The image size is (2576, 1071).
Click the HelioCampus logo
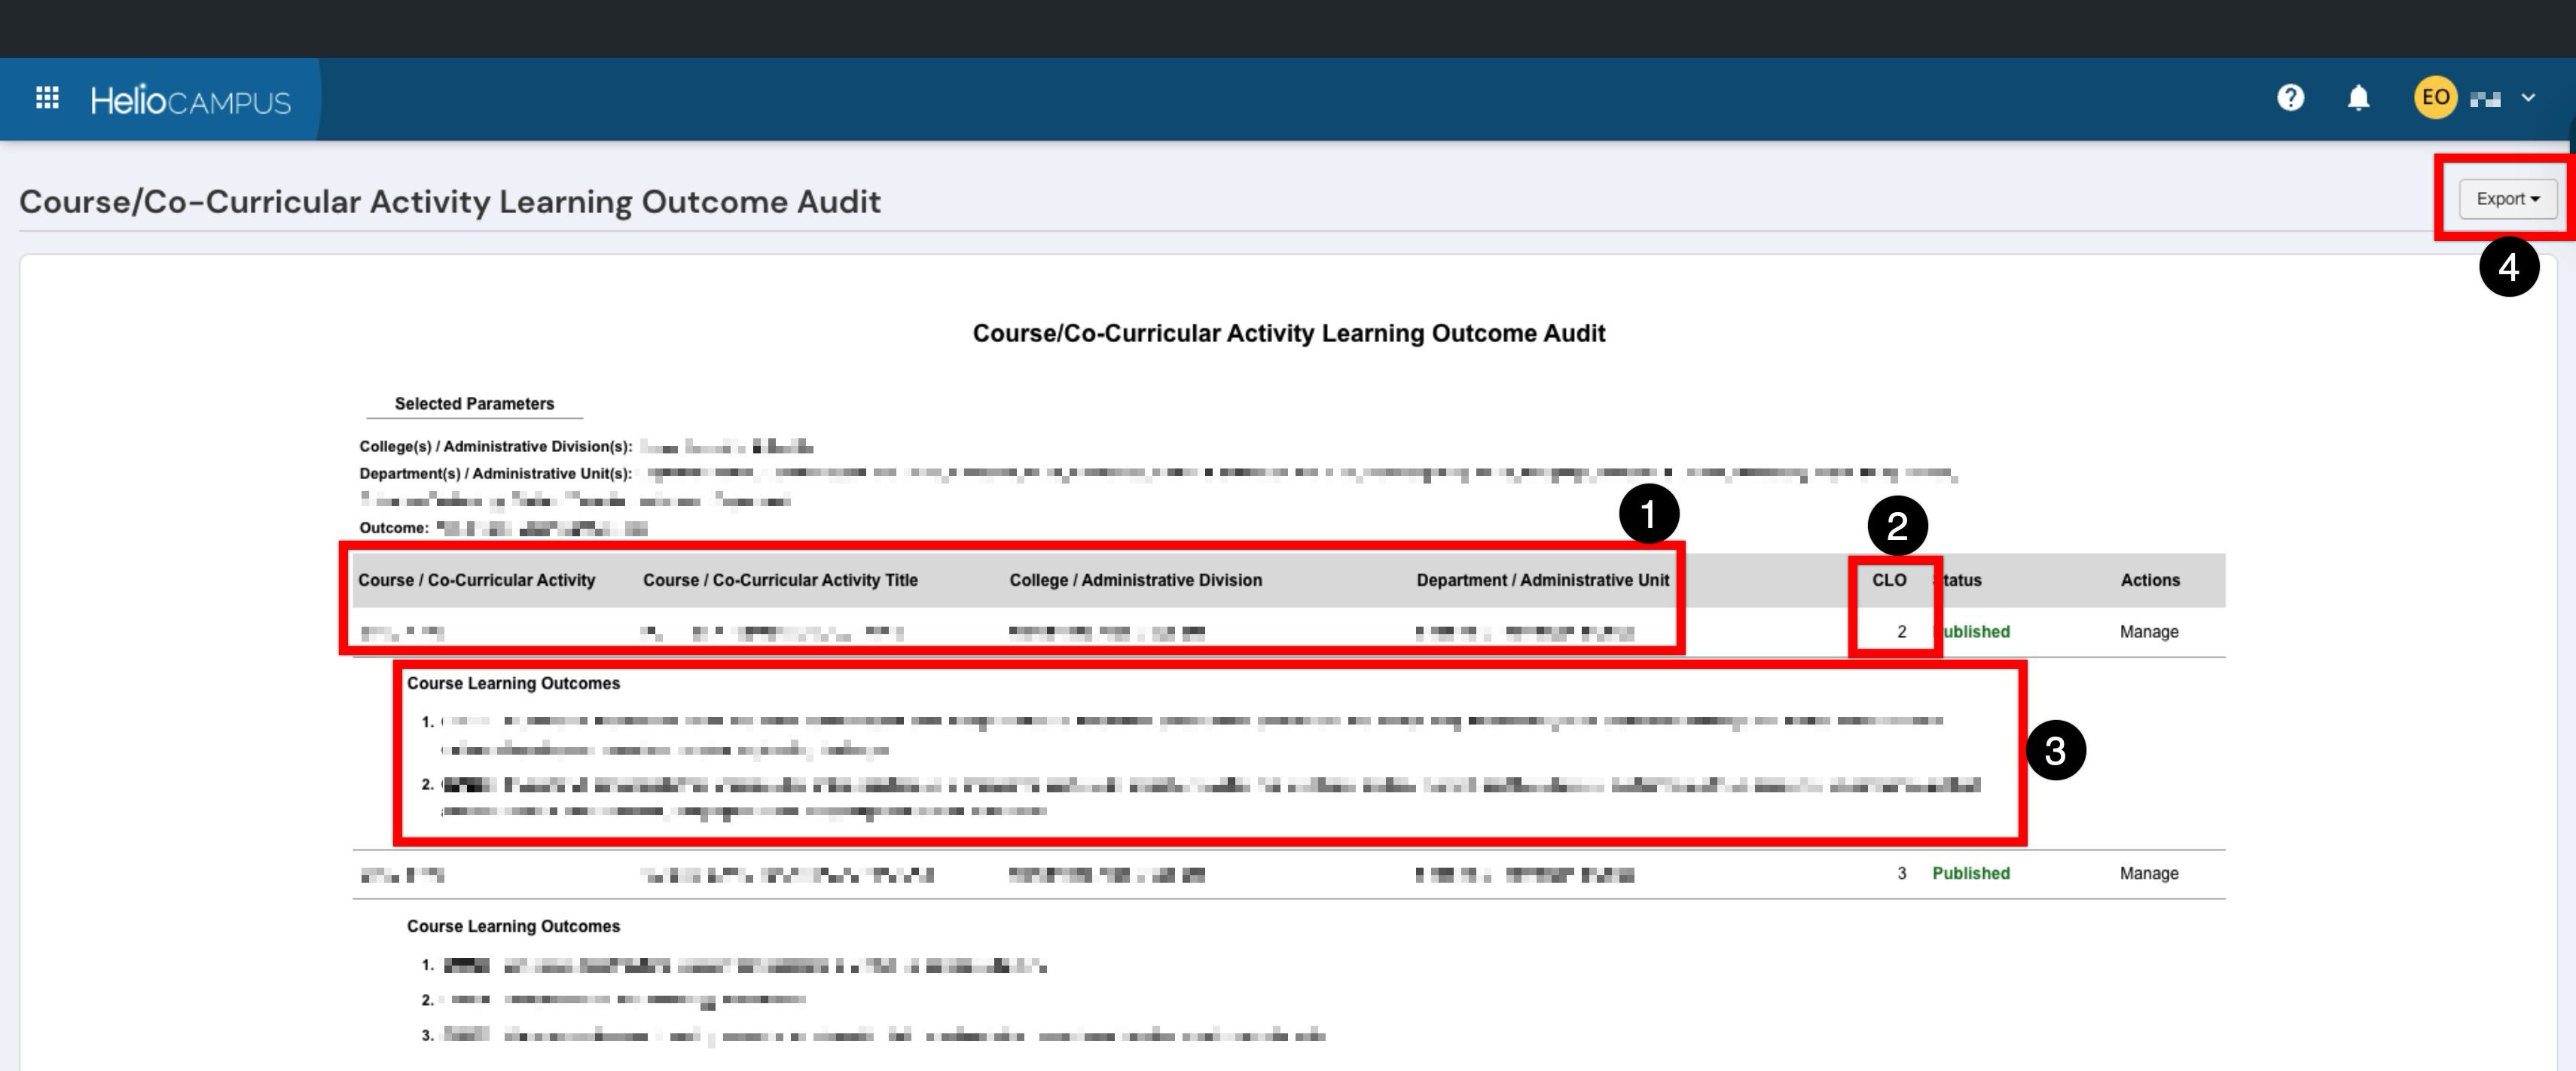click(x=190, y=100)
